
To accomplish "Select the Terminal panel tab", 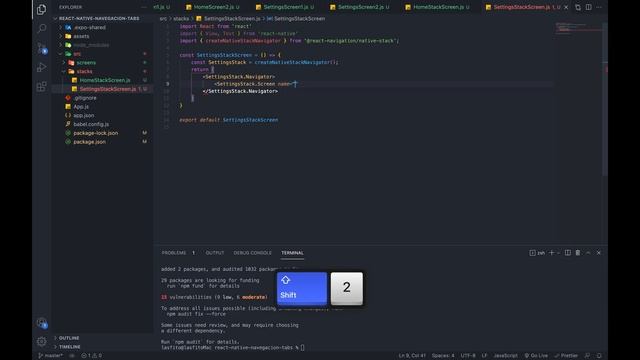I will point(292,253).
